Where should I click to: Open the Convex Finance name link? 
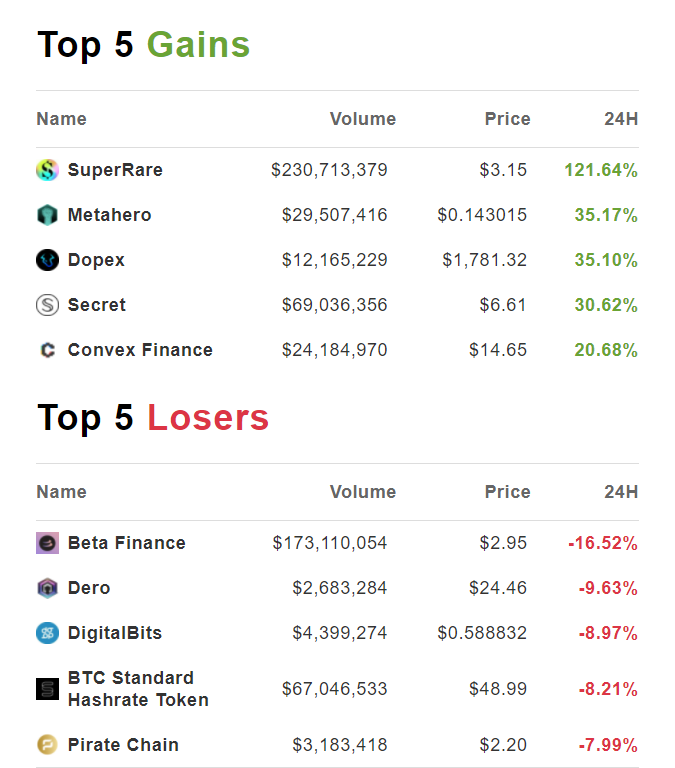(140, 350)
